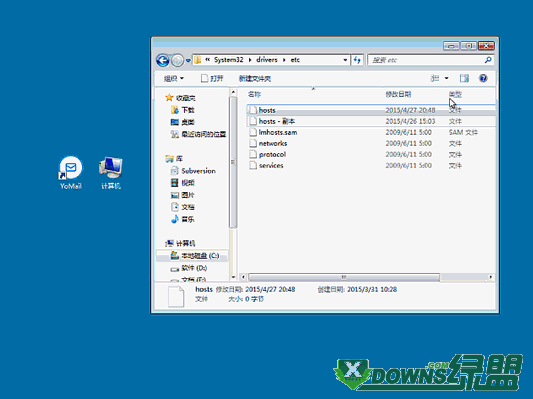This screenshot has width=533, height=399.
Task: Sort by the 修改日期 column header
Action: pos(398,94)
